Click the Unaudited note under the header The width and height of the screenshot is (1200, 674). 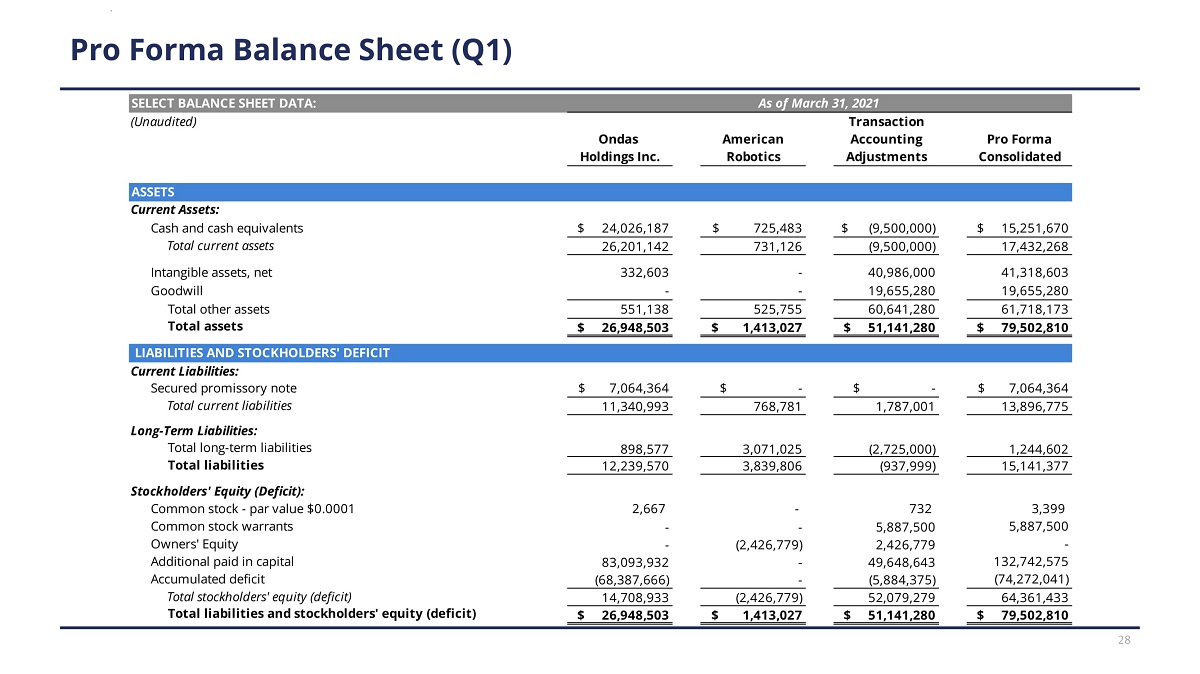[x=164, y=122]
